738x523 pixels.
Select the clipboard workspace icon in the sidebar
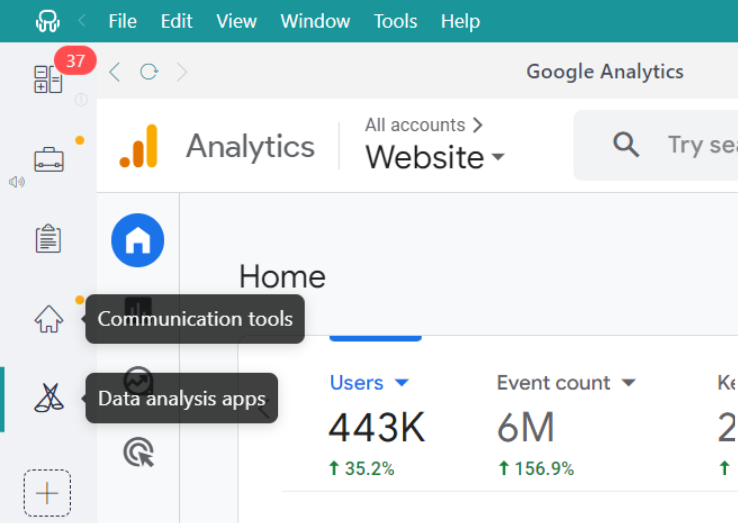click(48, 239)
